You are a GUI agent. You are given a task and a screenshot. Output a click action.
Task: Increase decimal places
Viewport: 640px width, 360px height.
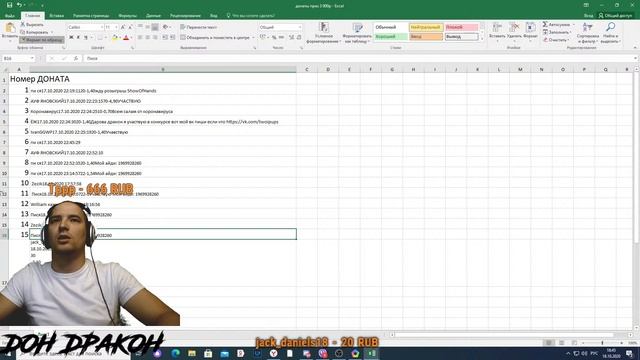coord(291,37)
